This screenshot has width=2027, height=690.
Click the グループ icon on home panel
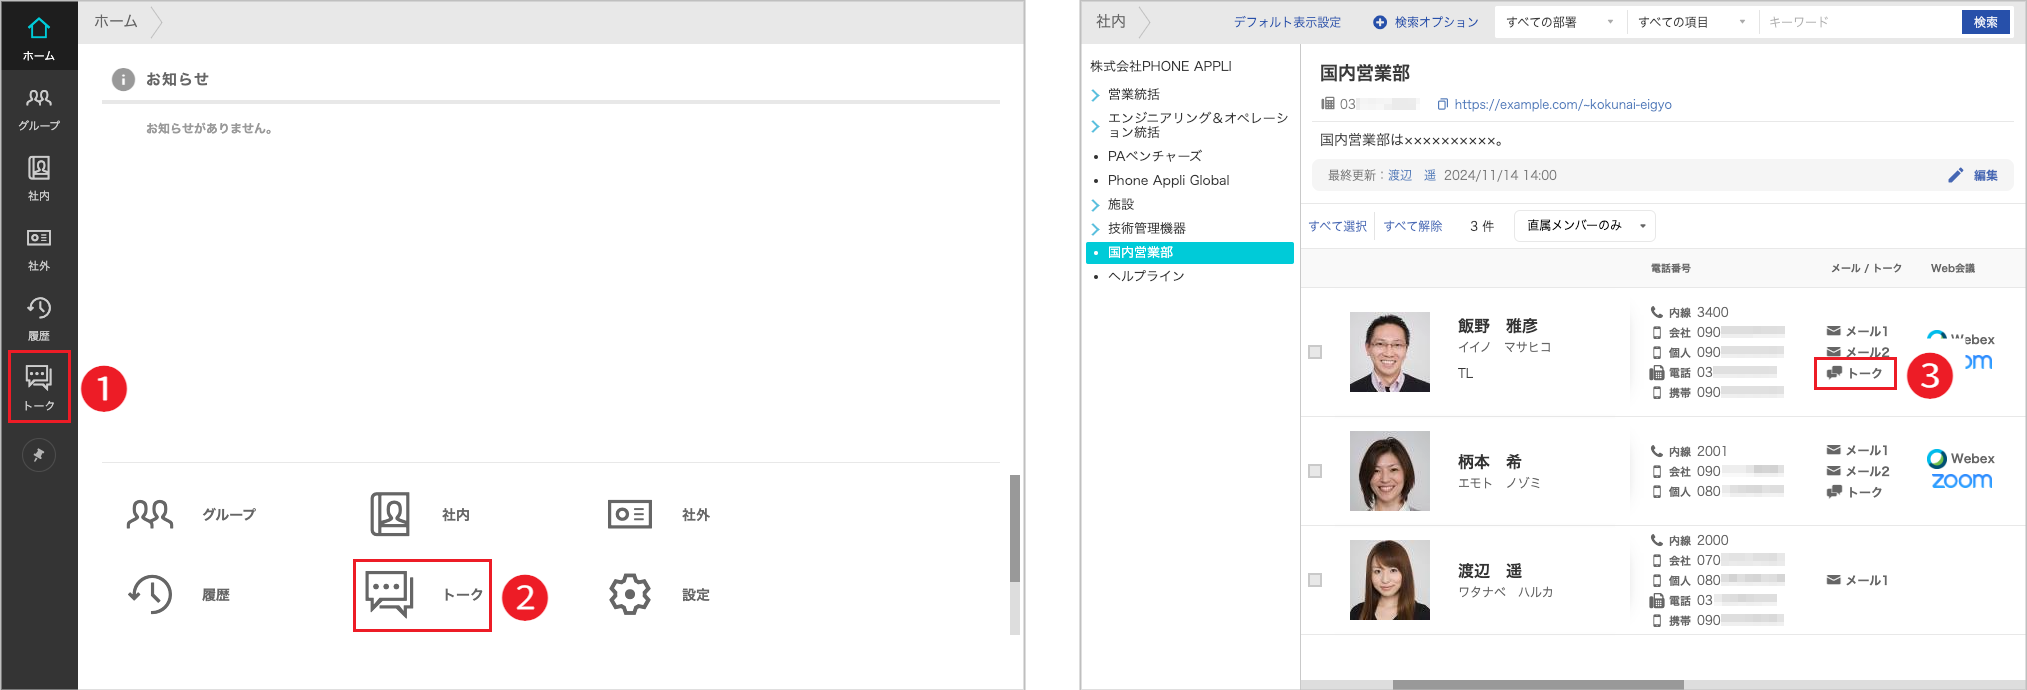(150, 514)
